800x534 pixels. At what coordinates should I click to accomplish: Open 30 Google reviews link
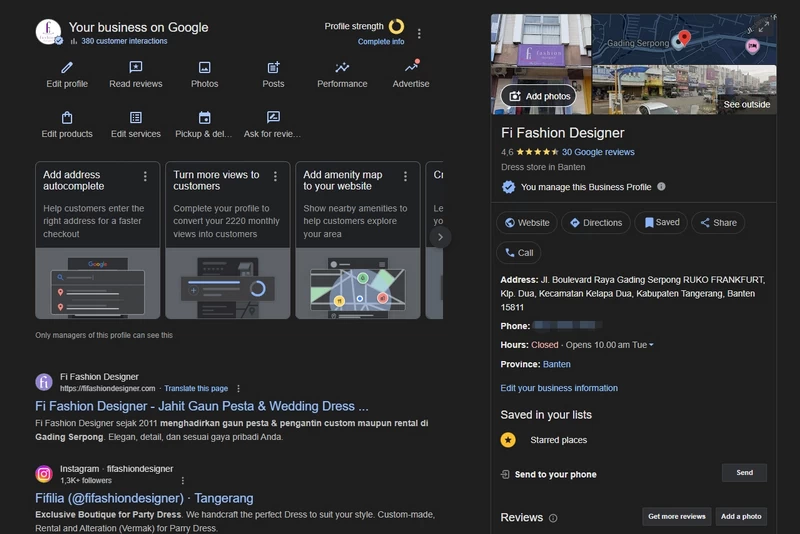(x=598, y=152)
